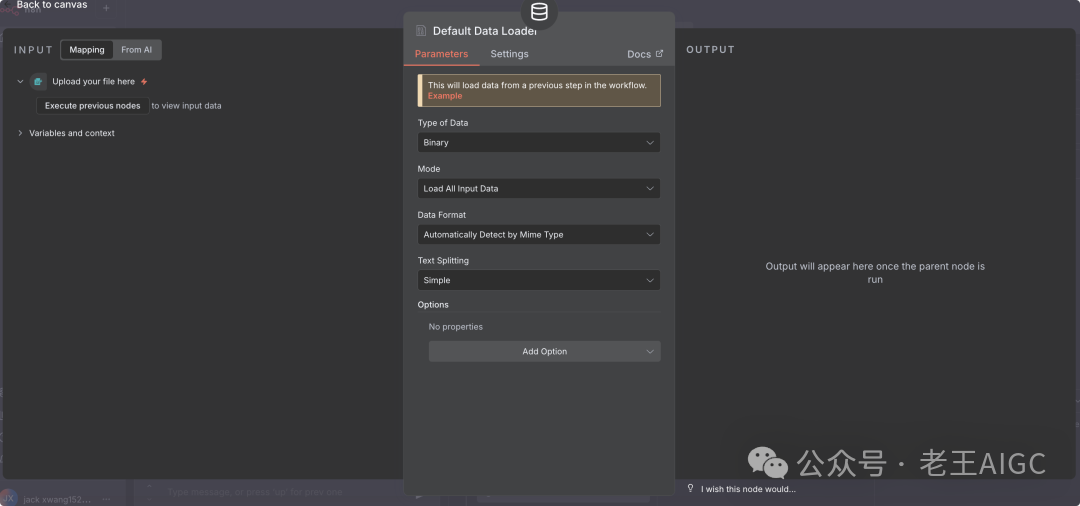Click the lightbulb feedback icon

pyautogui.click(x=690, y=488)
